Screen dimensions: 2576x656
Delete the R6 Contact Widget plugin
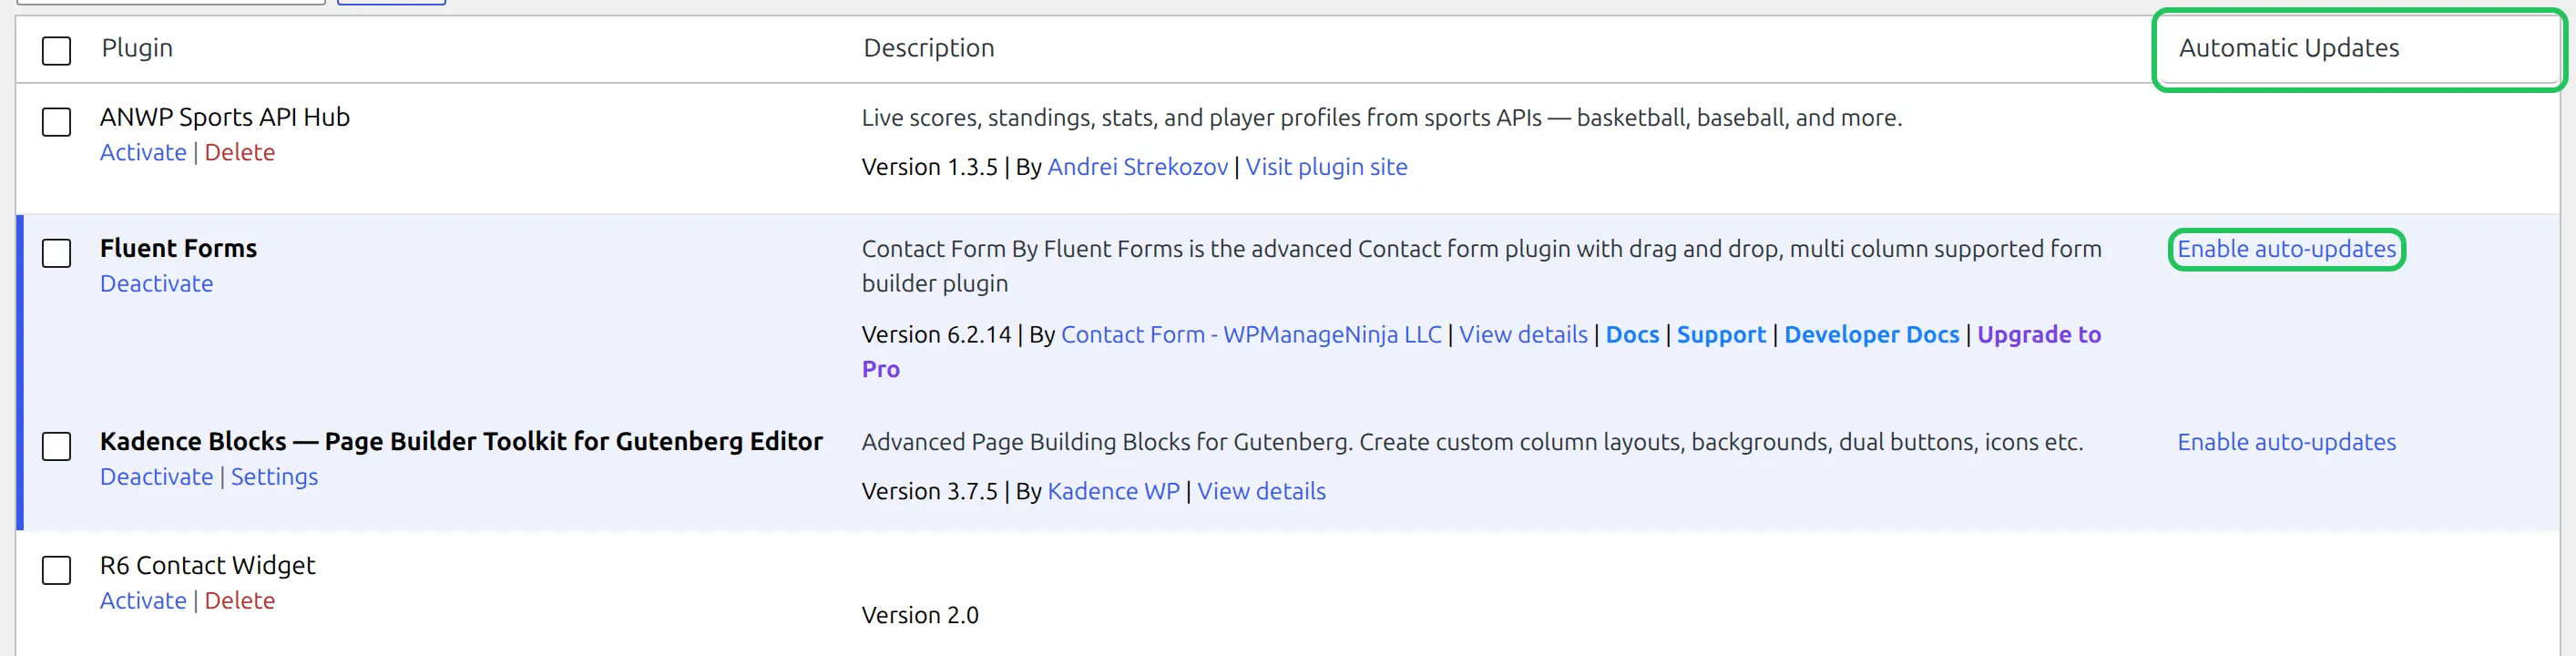coord(240,601)
